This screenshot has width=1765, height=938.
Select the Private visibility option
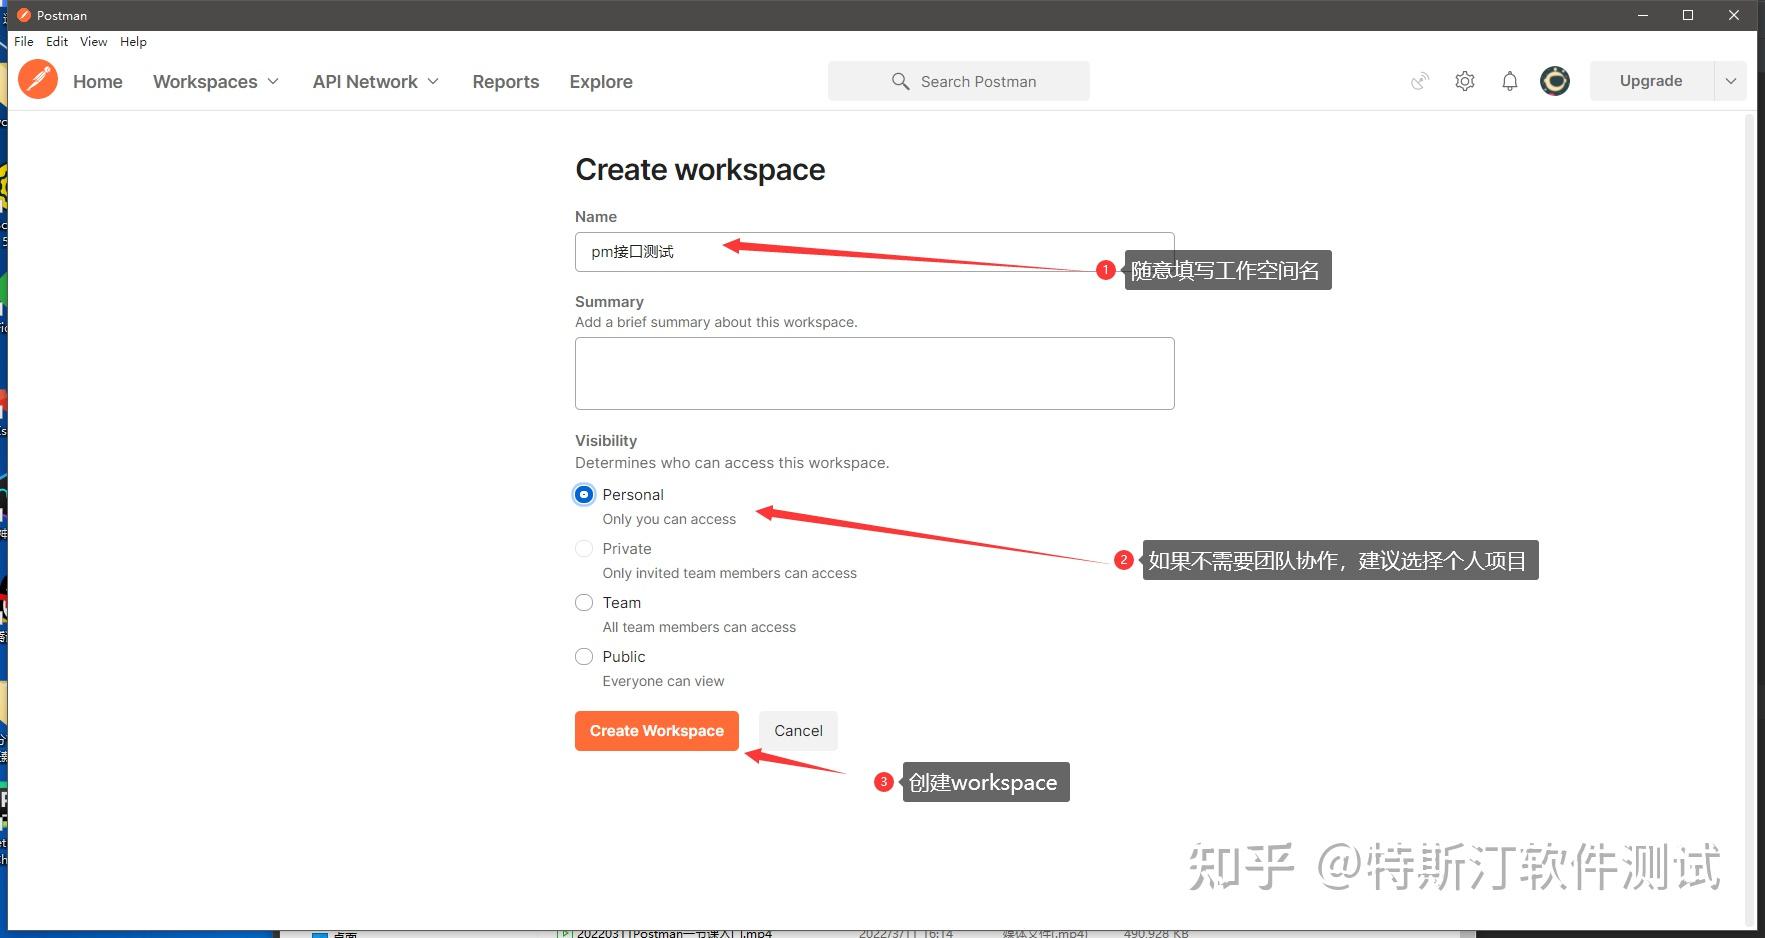tap(584, 549)
